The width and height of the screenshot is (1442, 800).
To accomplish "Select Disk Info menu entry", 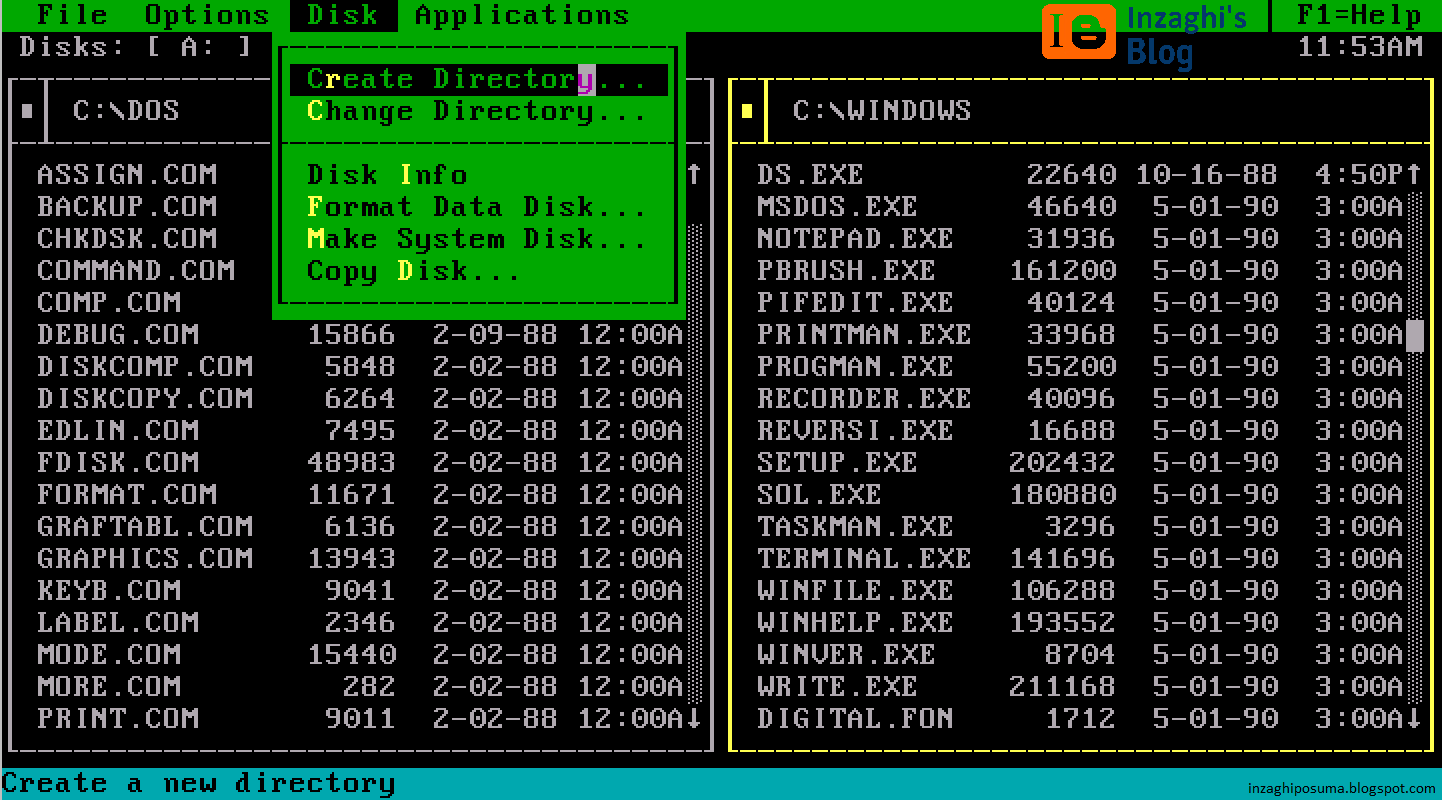I will (x=387, y=175).
